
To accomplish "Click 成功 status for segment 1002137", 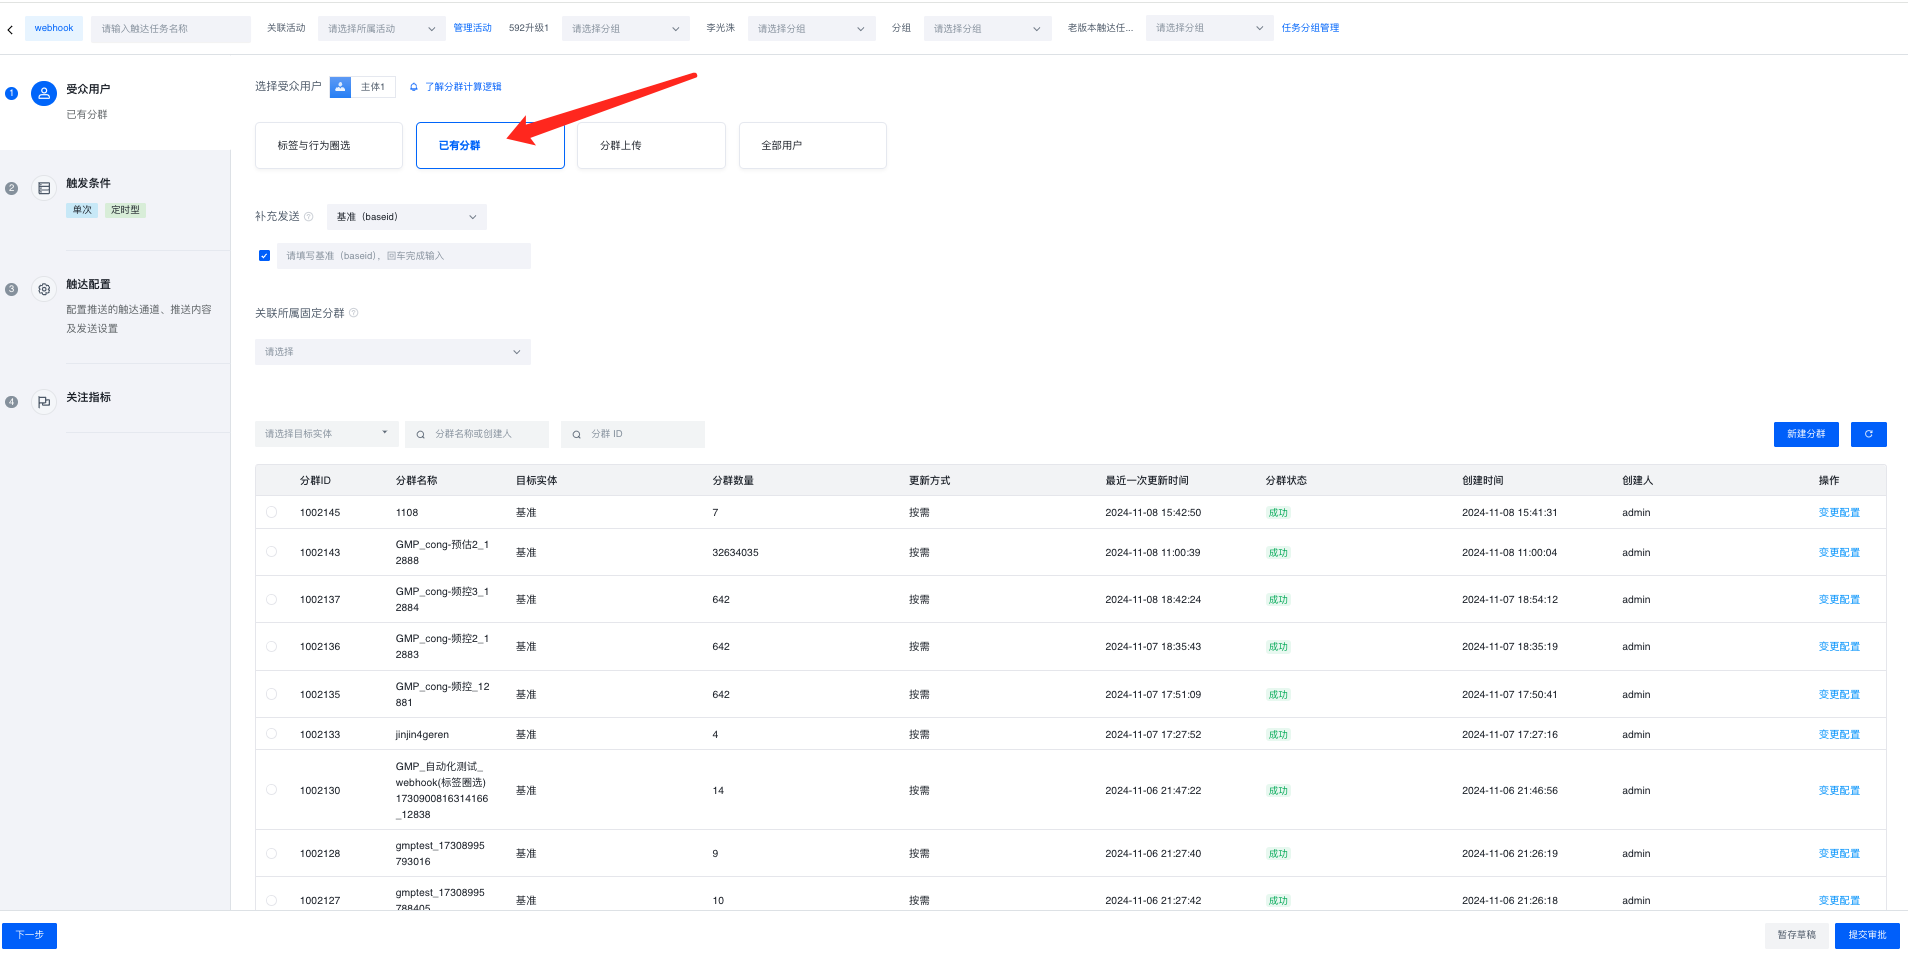I will (1278, 600).
